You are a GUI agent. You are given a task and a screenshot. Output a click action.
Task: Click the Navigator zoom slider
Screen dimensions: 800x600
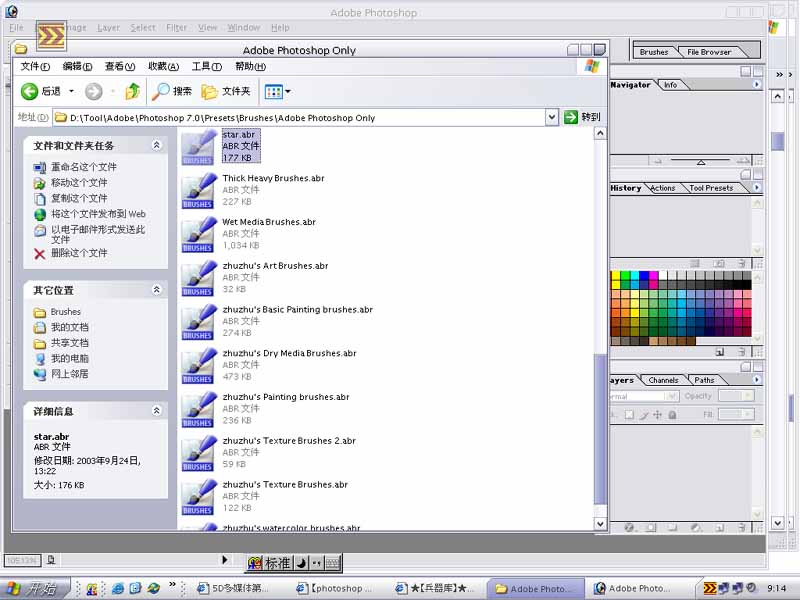(701, 161)
